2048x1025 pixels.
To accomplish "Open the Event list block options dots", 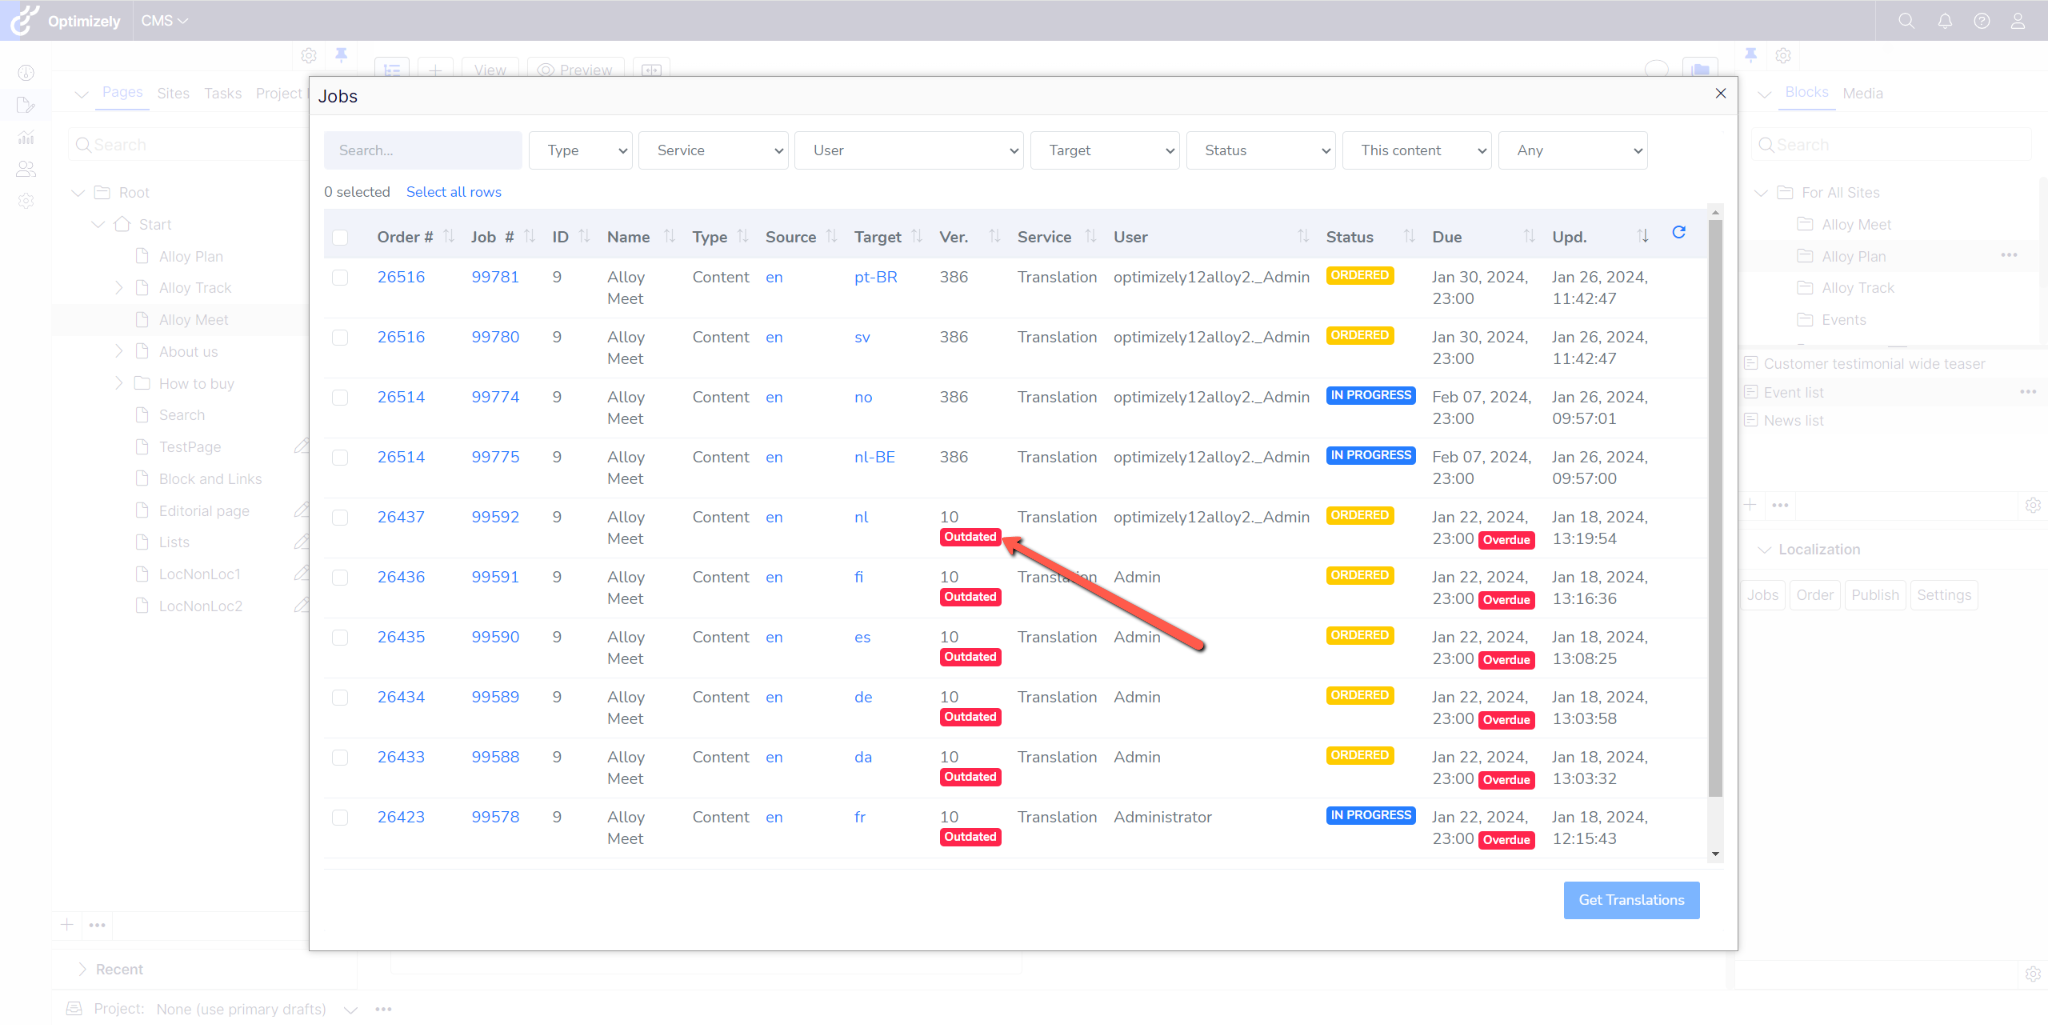I will [x=2028, y=392].
